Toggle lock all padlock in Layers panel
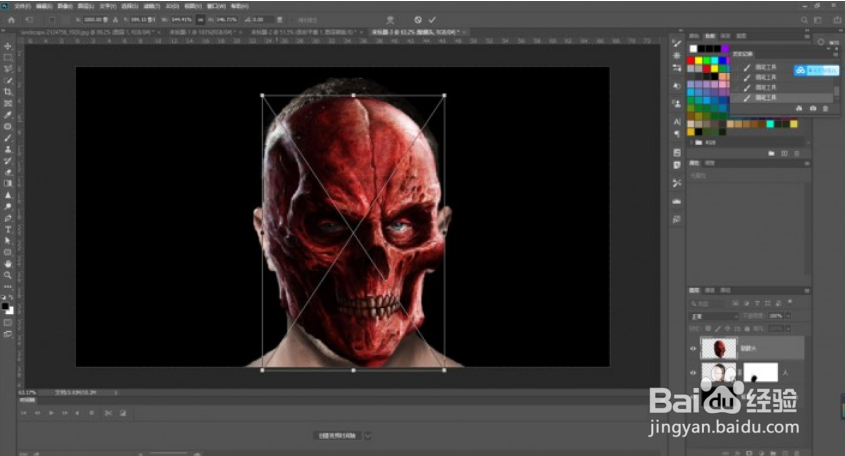Image resolution: width=845 pixels, height=456 pixels. [x=747, y=328]
